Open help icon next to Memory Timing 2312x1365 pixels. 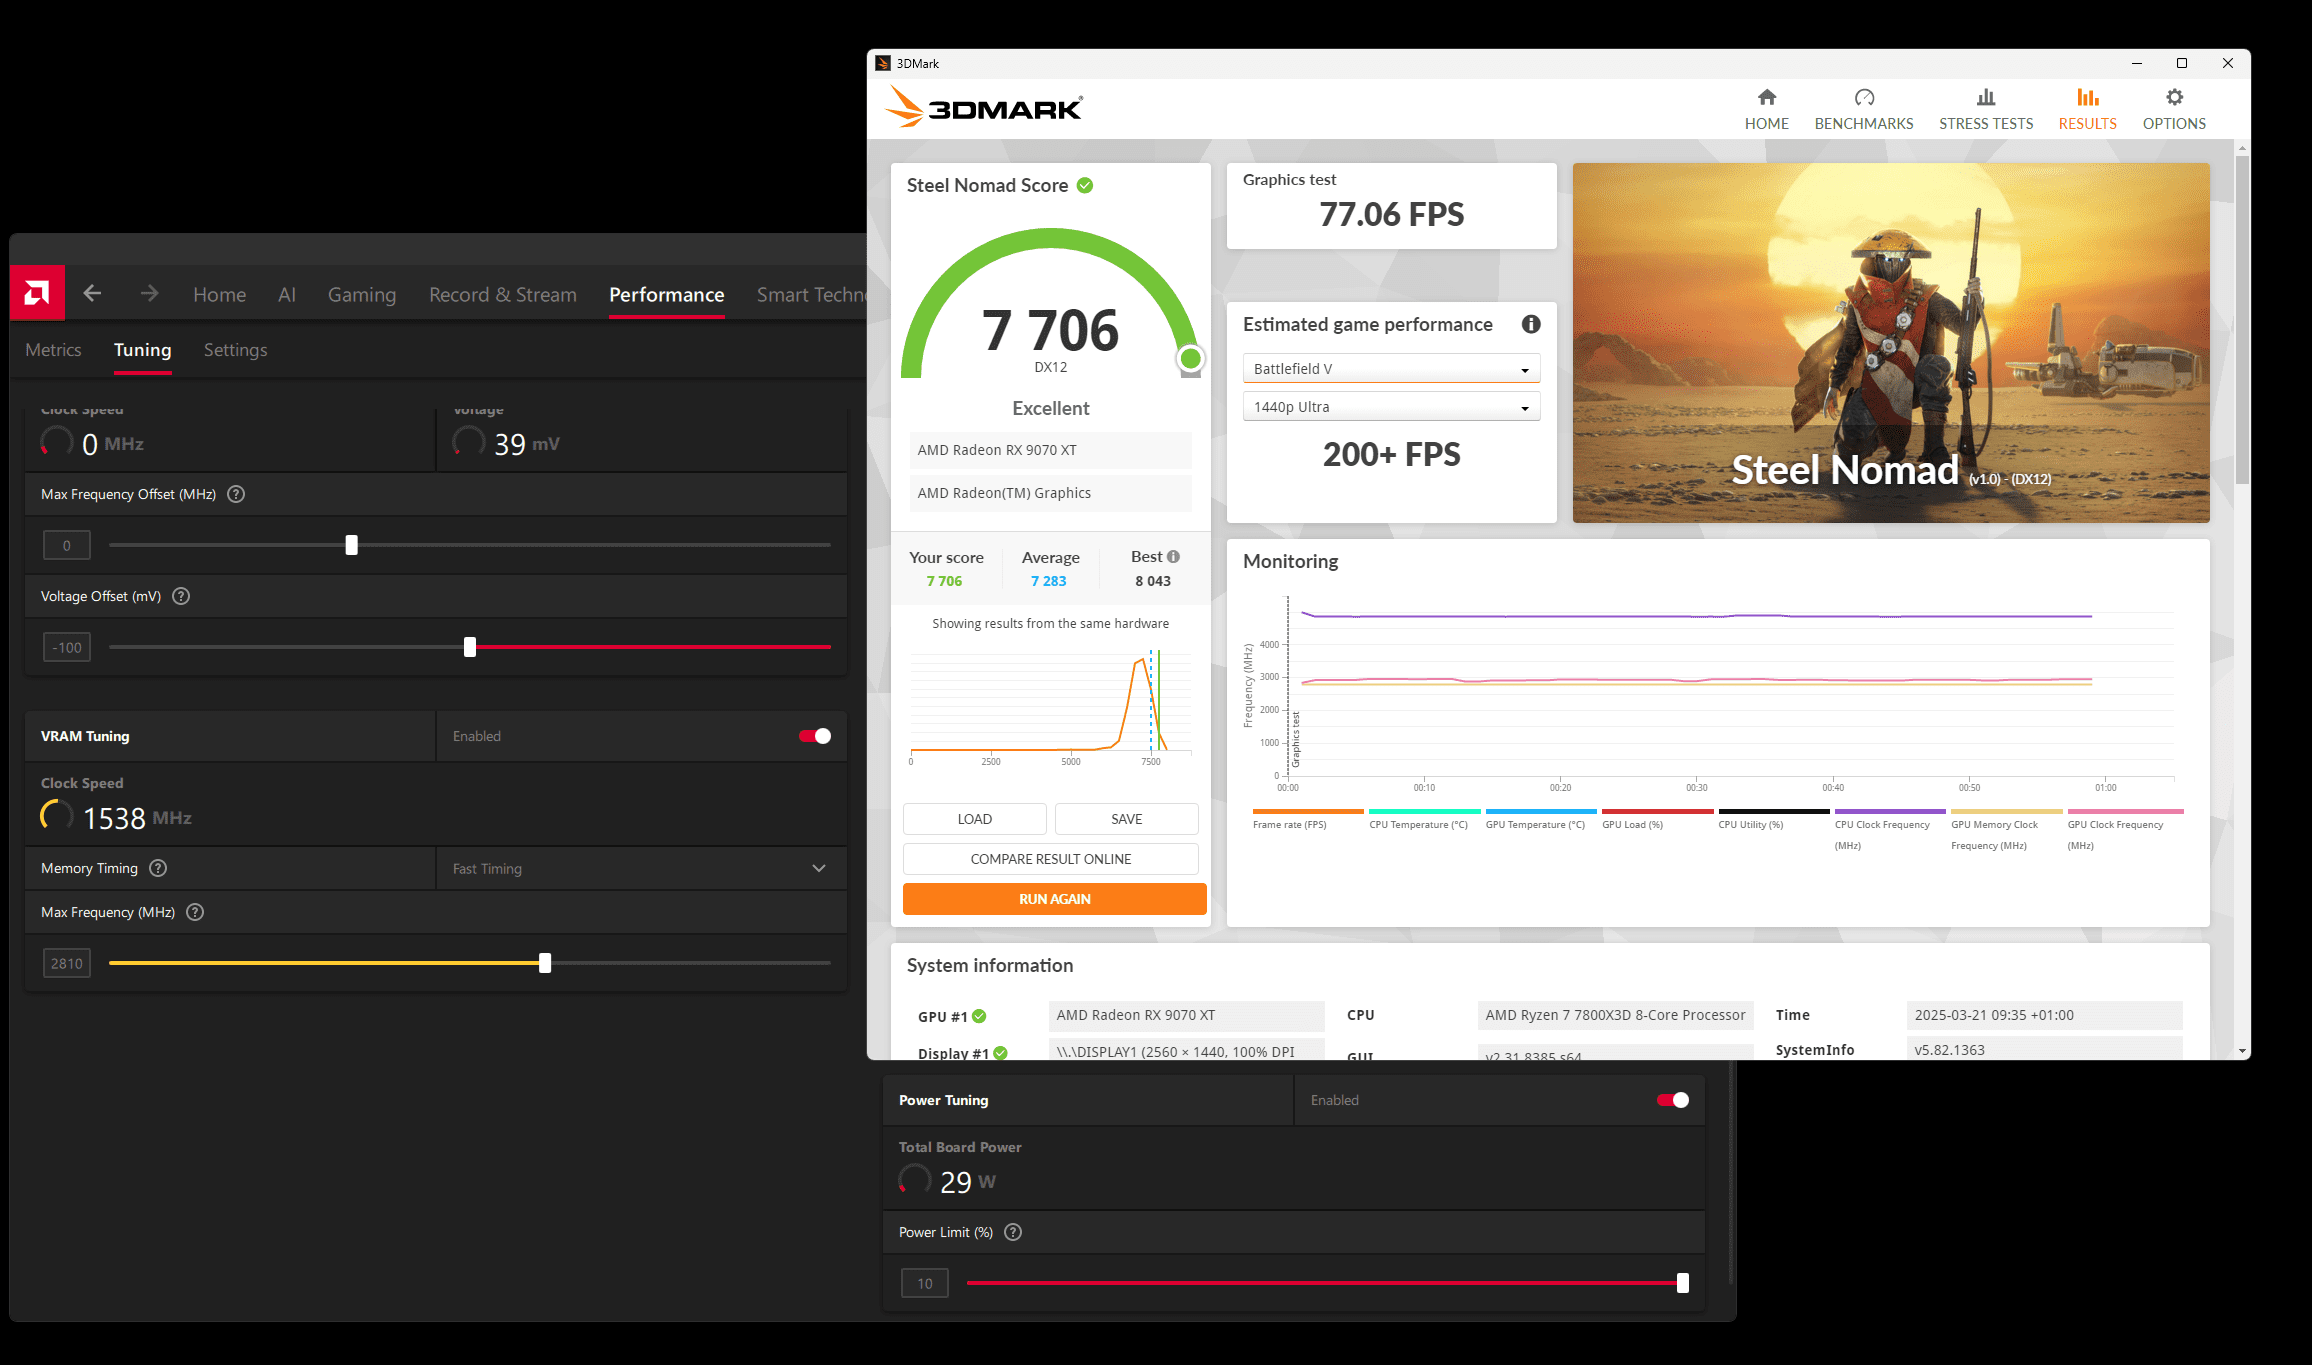158,868
